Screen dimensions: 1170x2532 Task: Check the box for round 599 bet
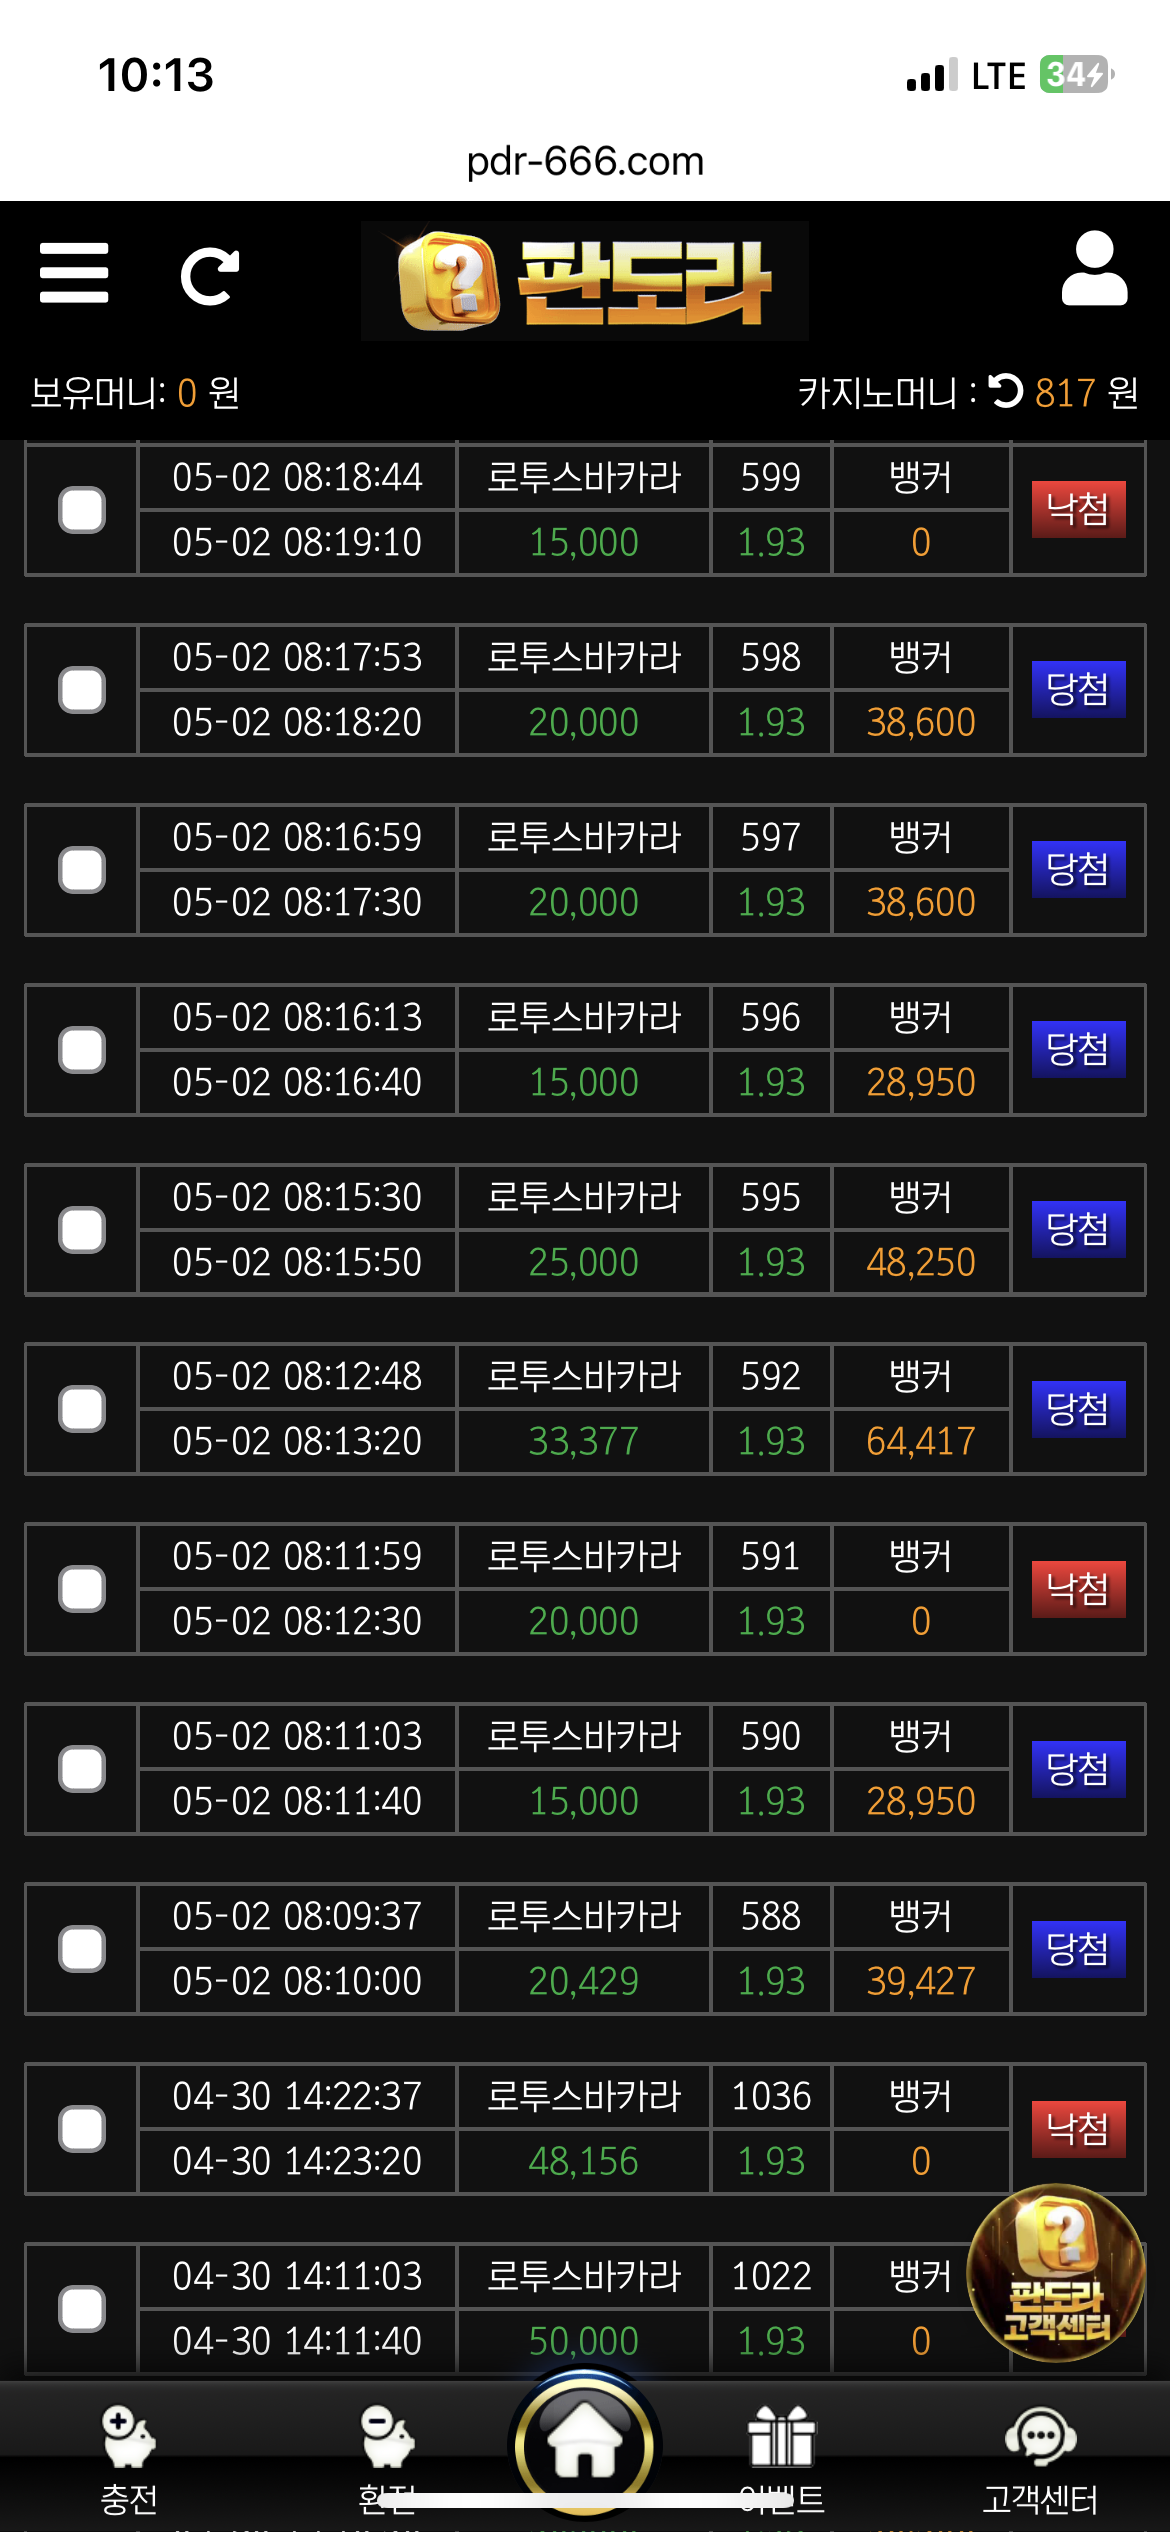pyautogui.click(x=82, y=510)
